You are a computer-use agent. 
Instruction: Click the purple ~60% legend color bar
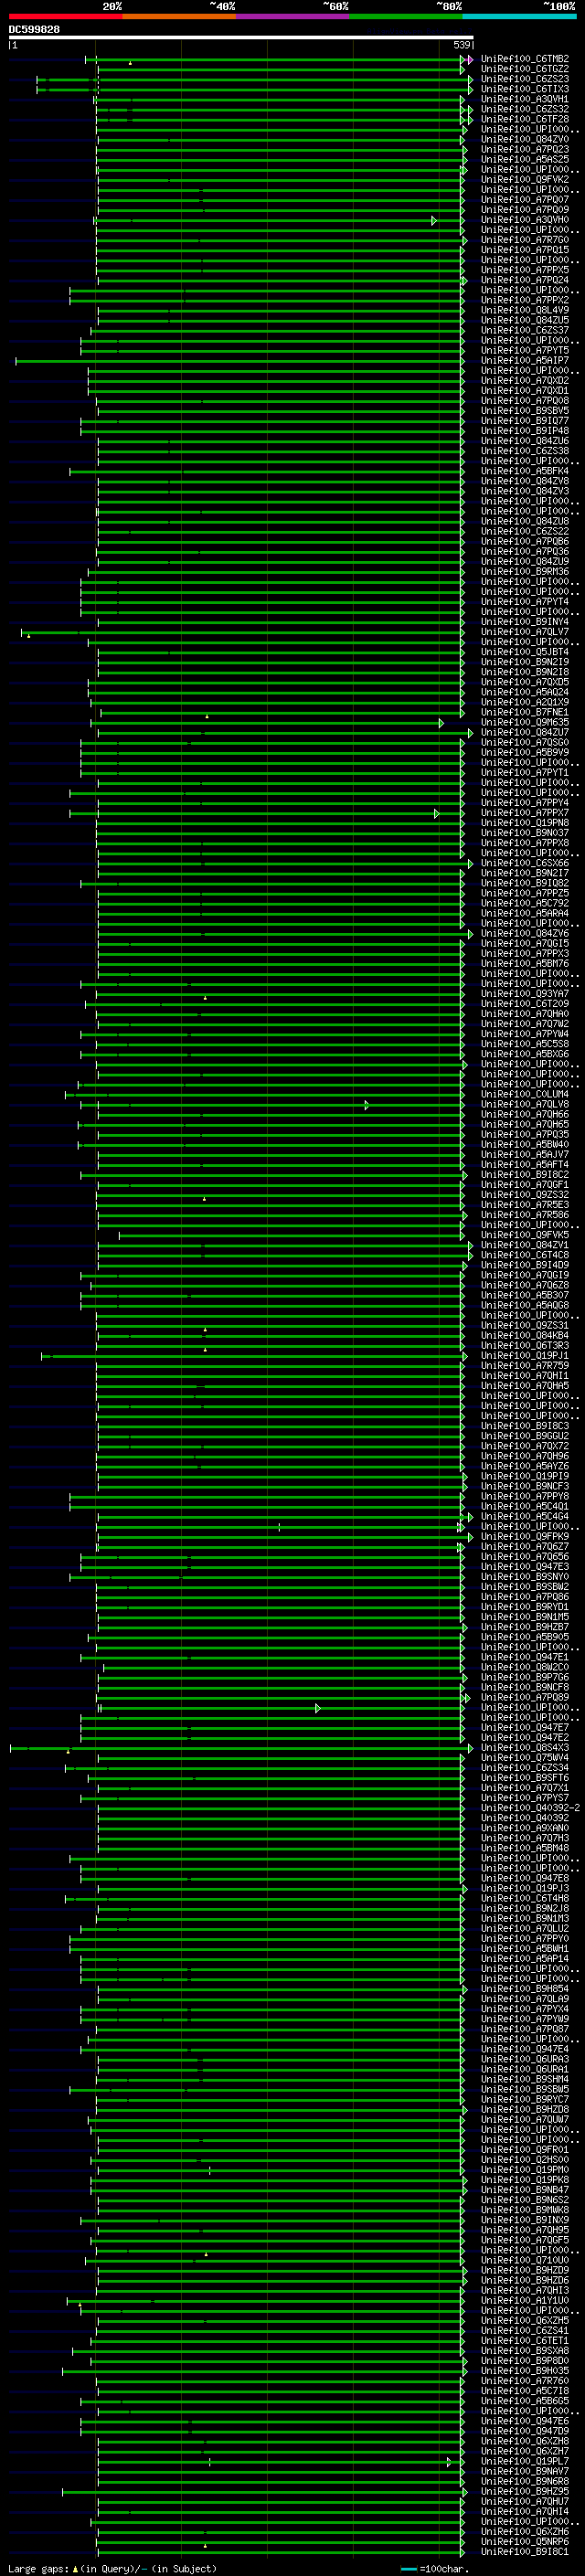292,16
